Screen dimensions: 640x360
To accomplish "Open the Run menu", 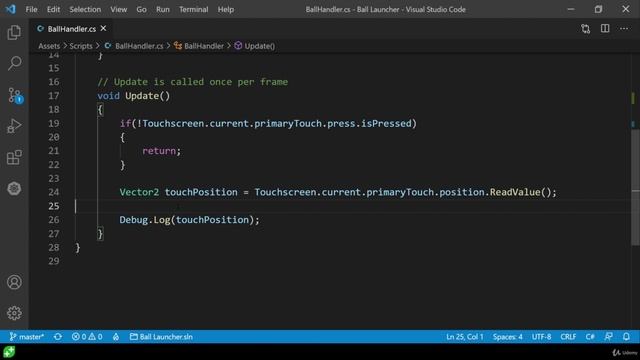I will click(x=162, y=9).
